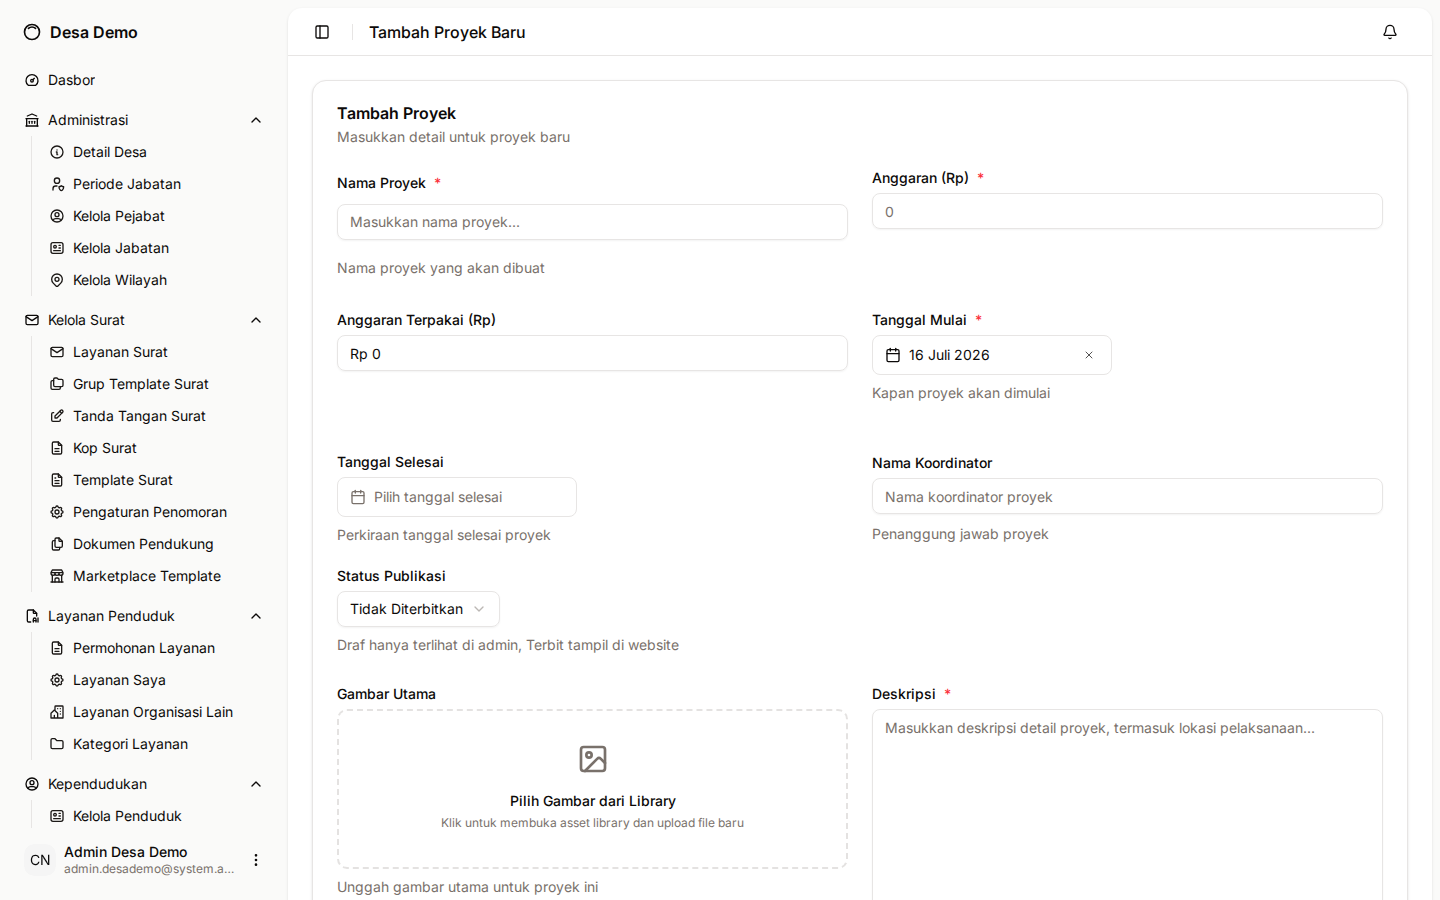Image resolution: width=1440 pixels, height=900 pixels.
Task: Click the Kop Surat document icon
Action: 57,448
